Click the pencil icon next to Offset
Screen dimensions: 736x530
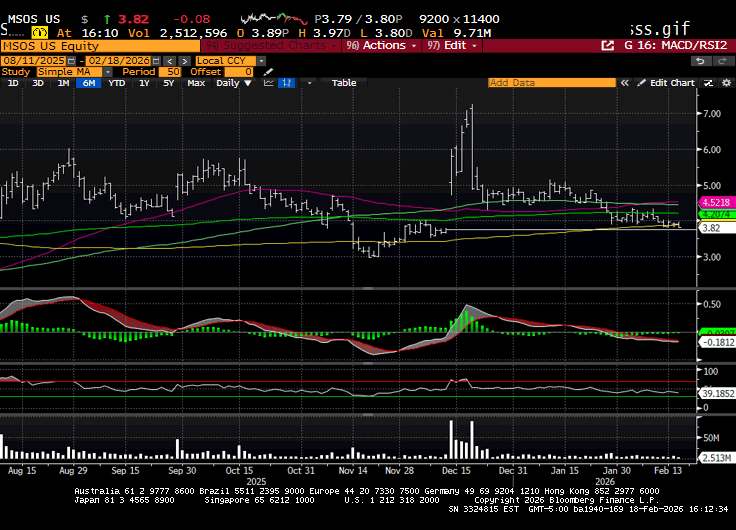point(268,72)
